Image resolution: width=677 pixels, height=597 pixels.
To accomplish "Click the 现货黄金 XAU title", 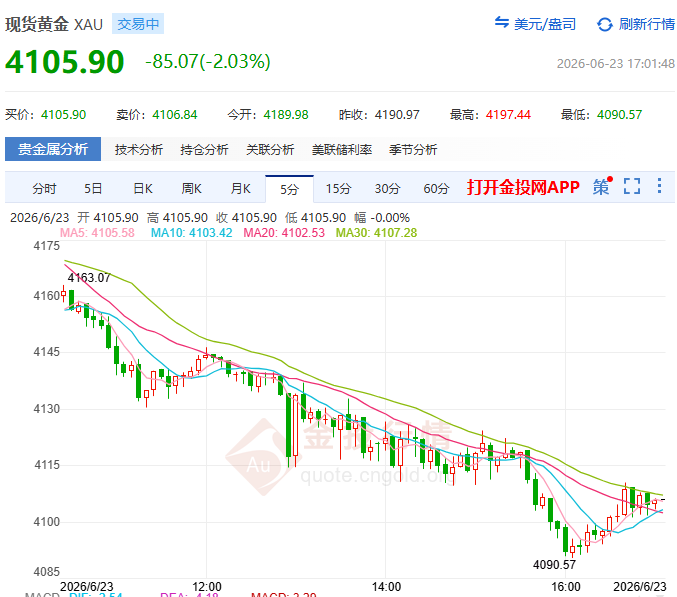I will [x=54, y=25].
